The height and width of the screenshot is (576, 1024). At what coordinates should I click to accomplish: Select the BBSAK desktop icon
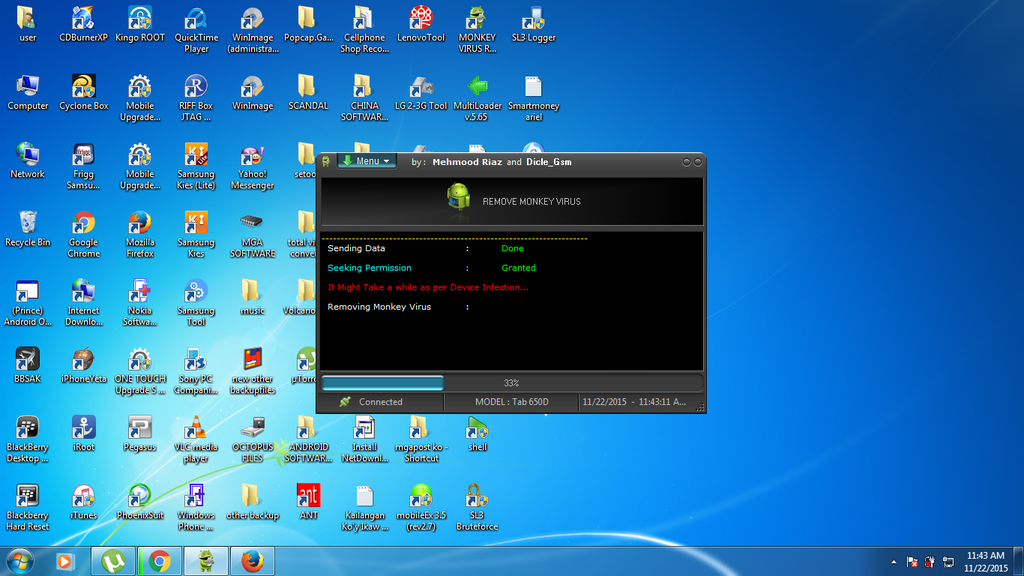[27, 366]
